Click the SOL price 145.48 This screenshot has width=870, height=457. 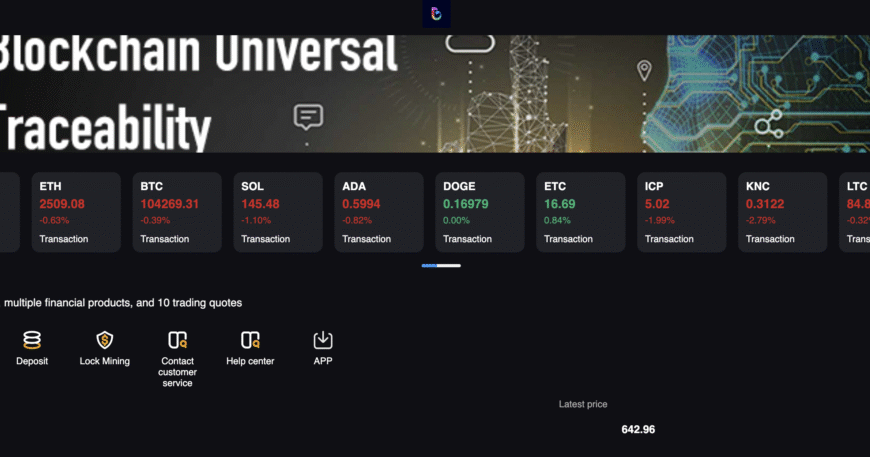[x=260, y=204]
